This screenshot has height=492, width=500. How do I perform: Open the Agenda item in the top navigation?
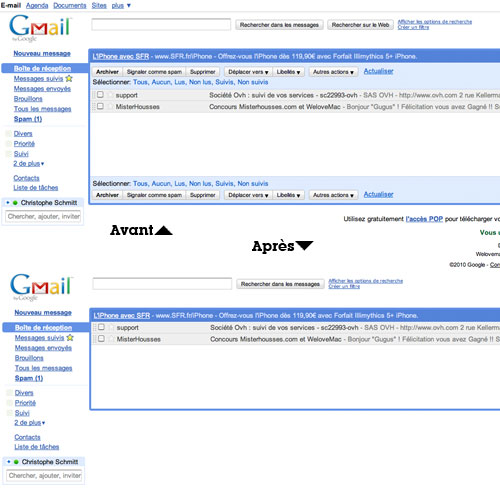(37, 5)
